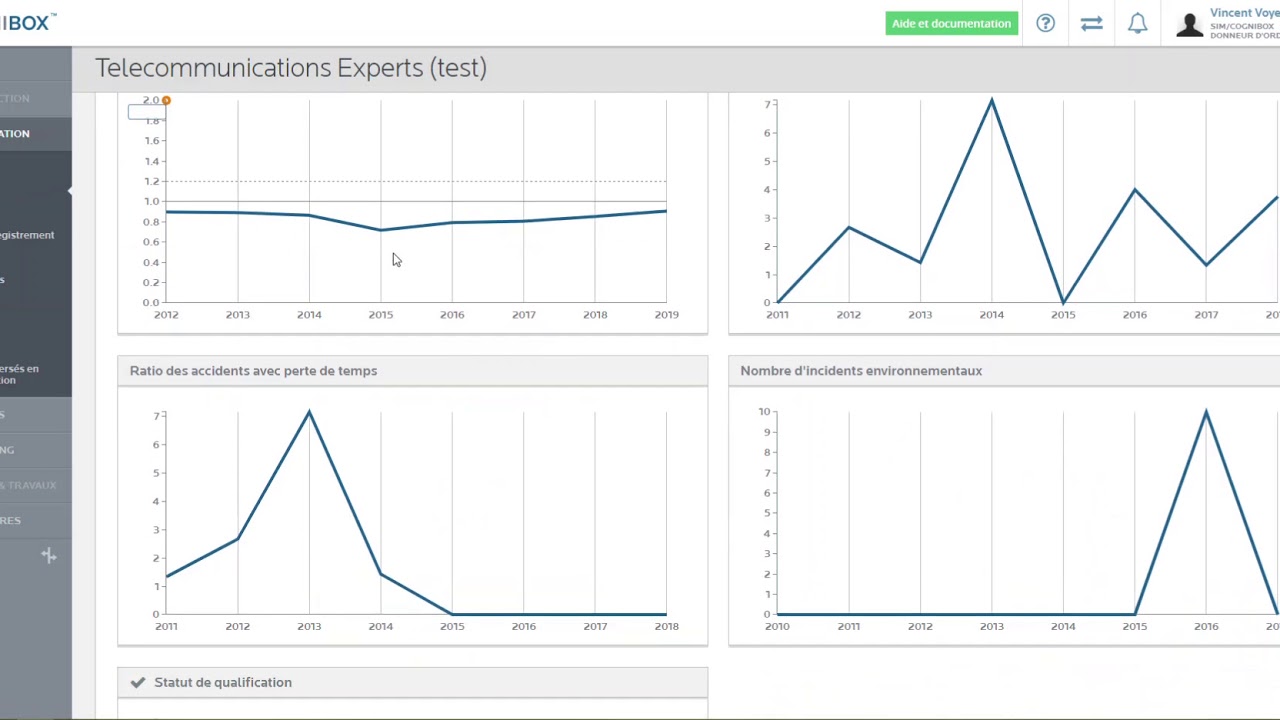Image resolution: width=1280 pixels, height=720 pixels.
Task: Click the small white box near the 1.8 axis label
Action: 144,112
